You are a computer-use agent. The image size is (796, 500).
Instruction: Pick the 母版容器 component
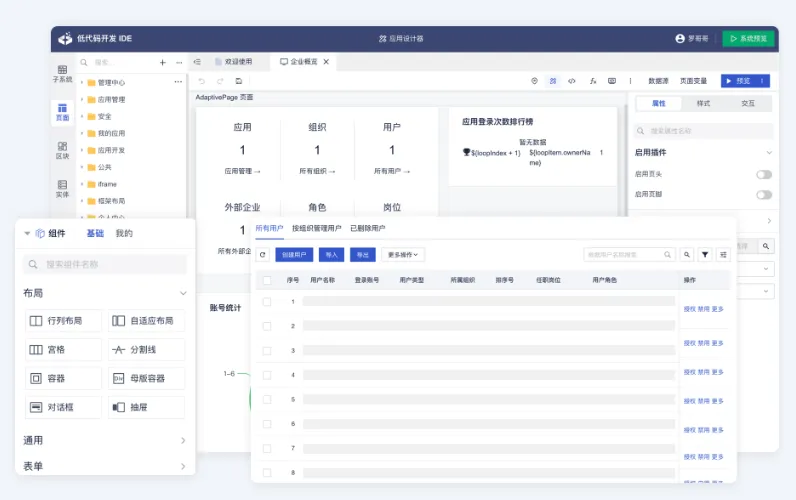146,379
